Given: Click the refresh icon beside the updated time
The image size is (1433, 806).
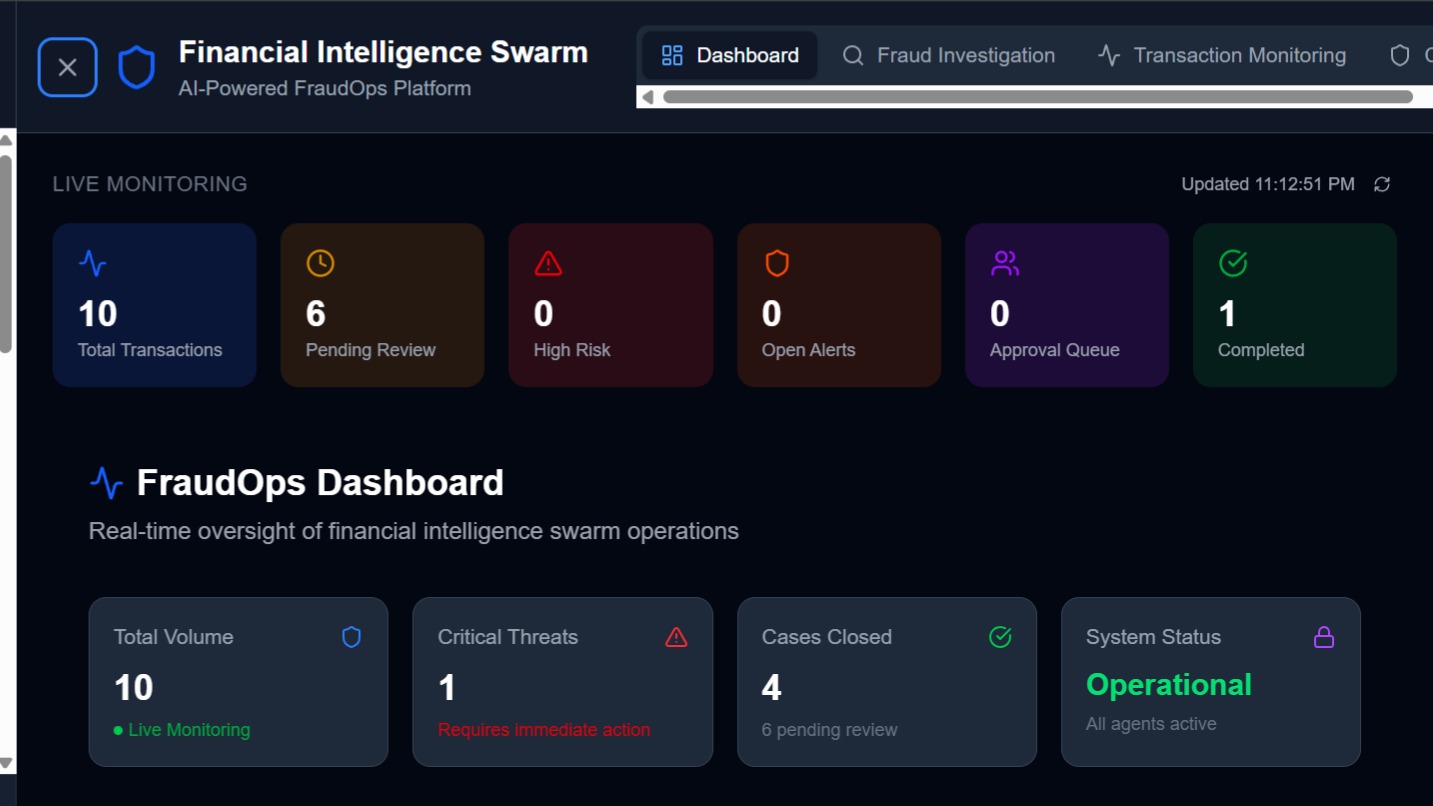Looking at the screenshot, I should (1382, 184).
